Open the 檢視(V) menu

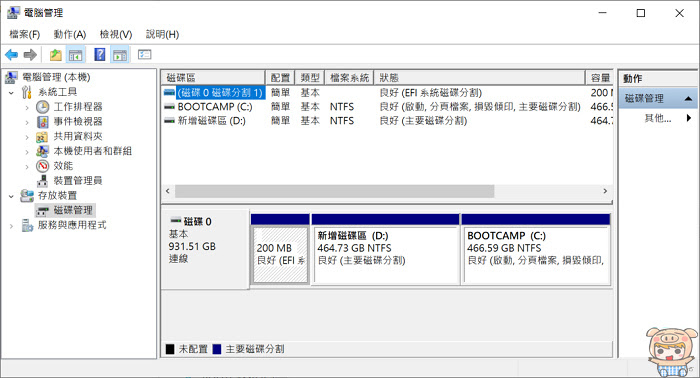pos(116,34)
